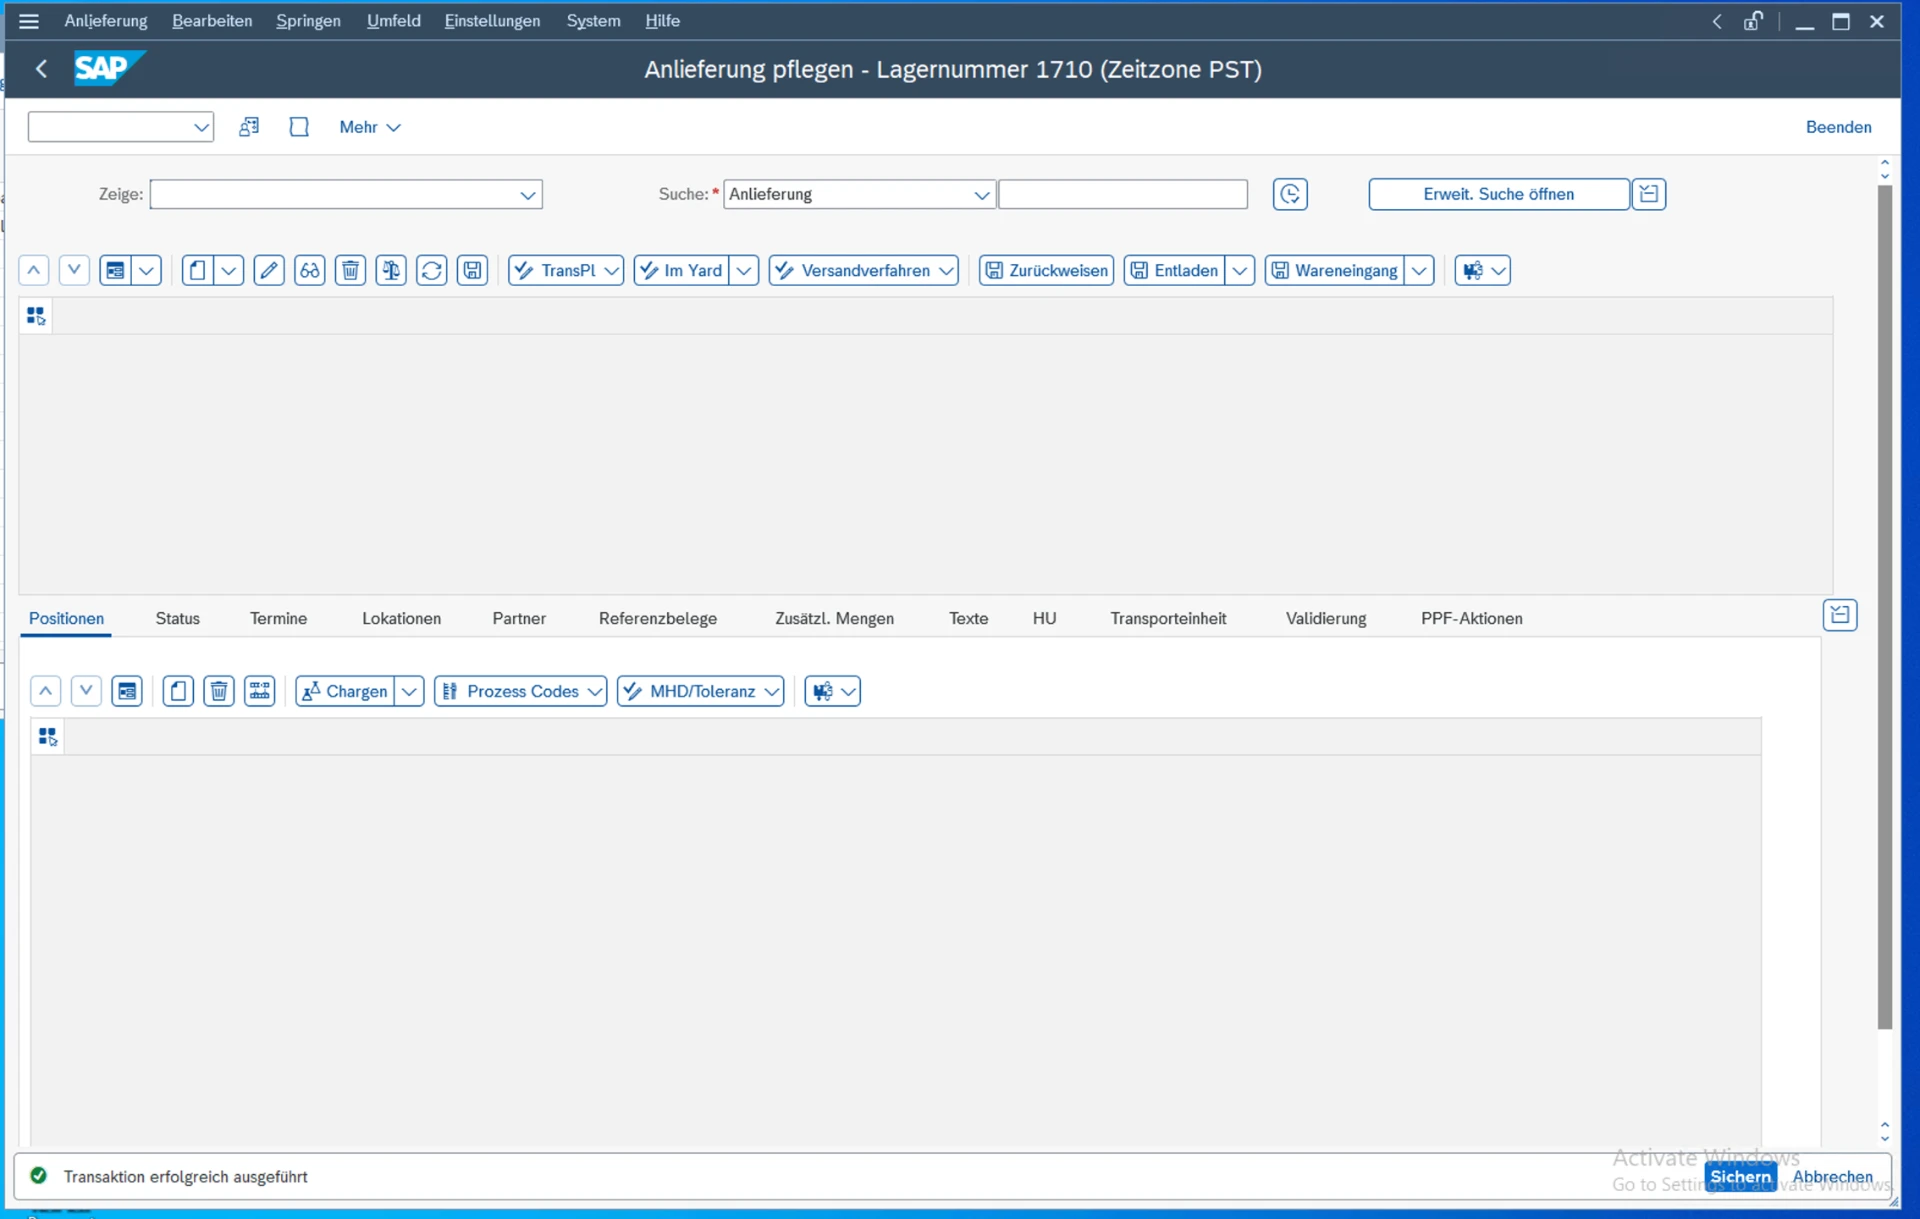Image resolution: width=1920 pixels, height=1219 pixels.
Task: Click the Sichern button
Action: 1741,1177
